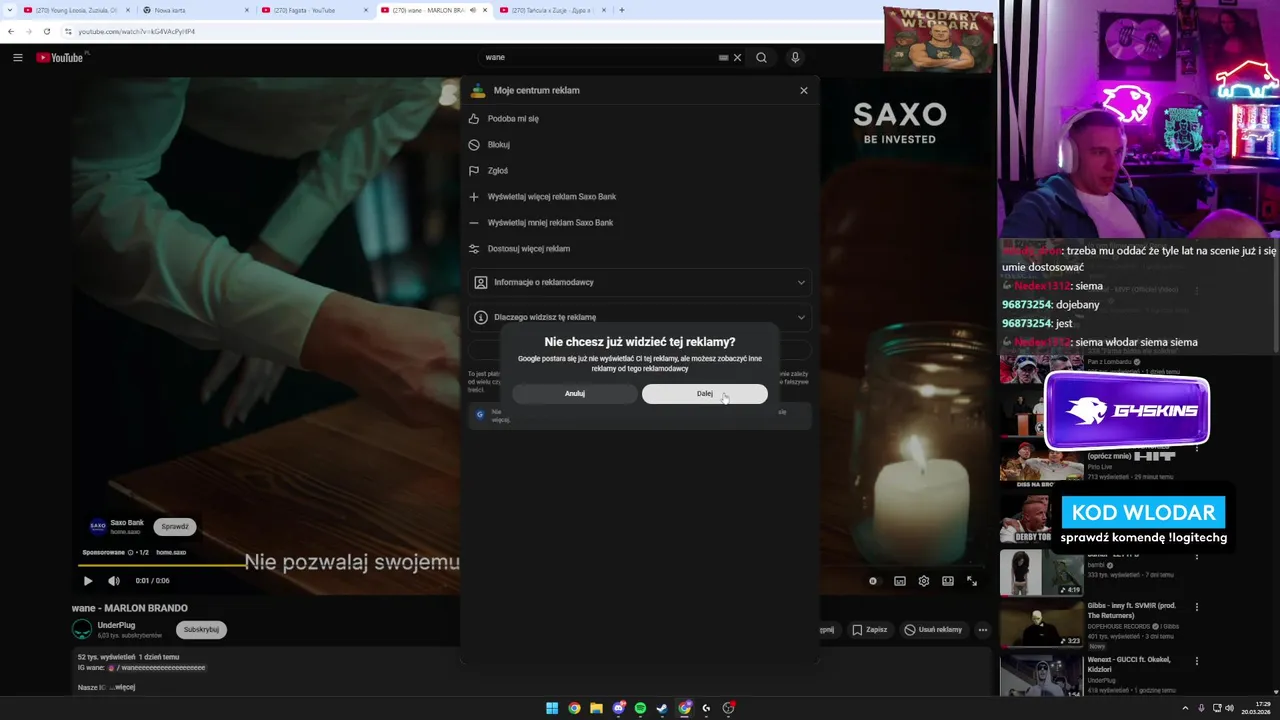The image size is (1280, 720).
Task: Open system volume control in the tray
Action: [1229, 708]
